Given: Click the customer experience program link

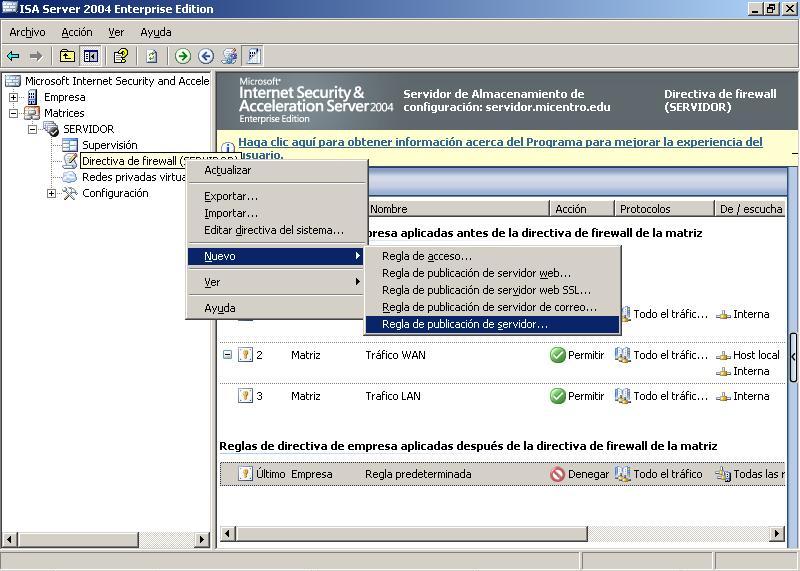Looking at the screenshot, I should [500, 142].
